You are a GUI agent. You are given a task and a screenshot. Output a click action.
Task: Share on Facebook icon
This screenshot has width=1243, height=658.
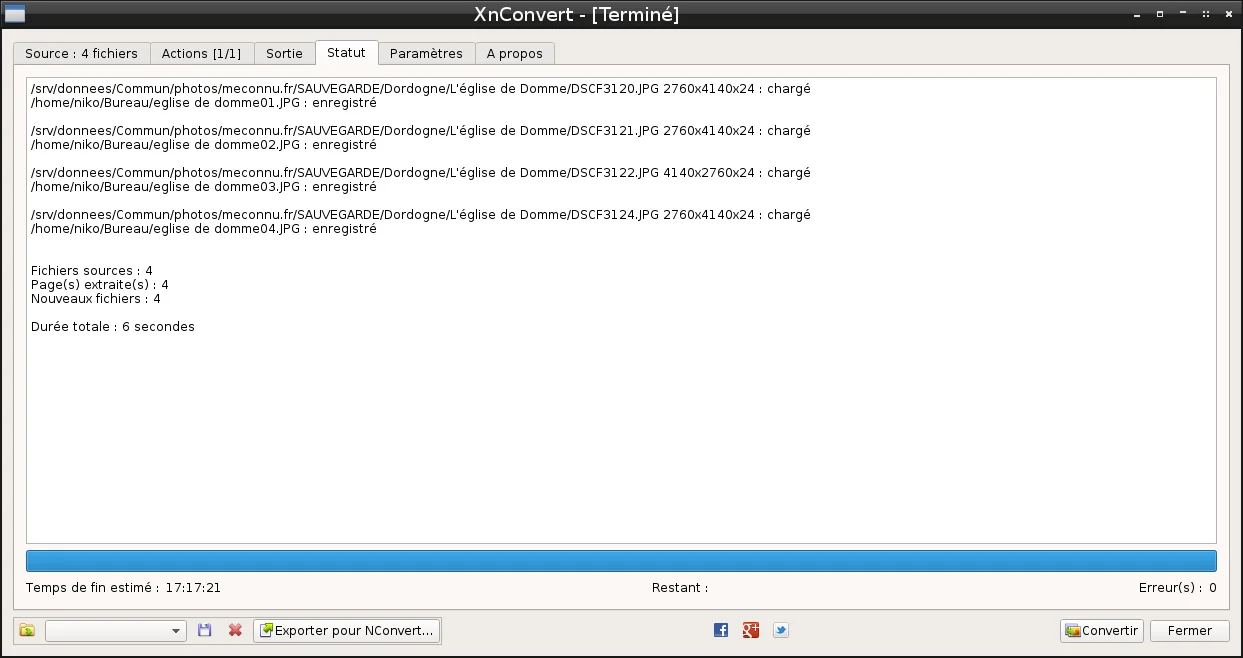(x=721, y=630)
